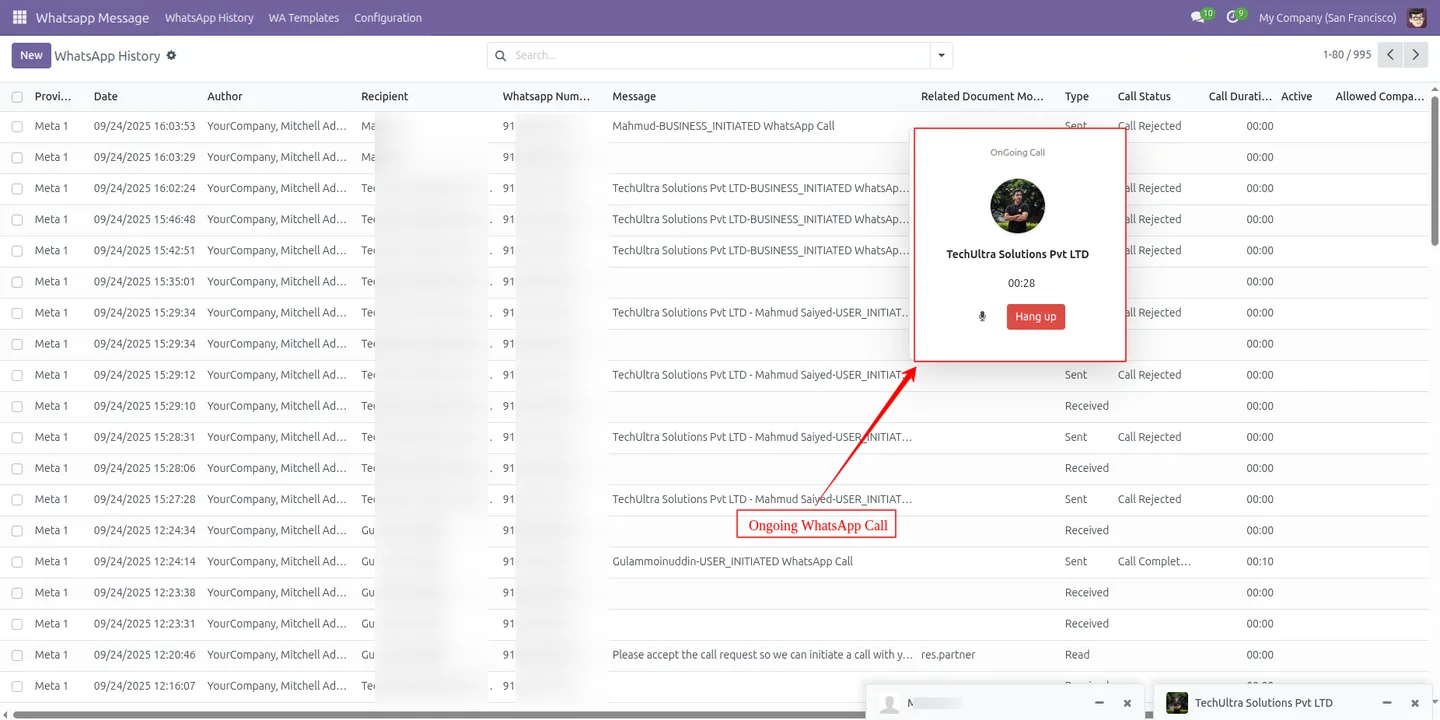Screen dimensions: 1440x720
Task: Close the TechUltra Solutions Pvt LTD chat window
Action: coord(1415,703)
